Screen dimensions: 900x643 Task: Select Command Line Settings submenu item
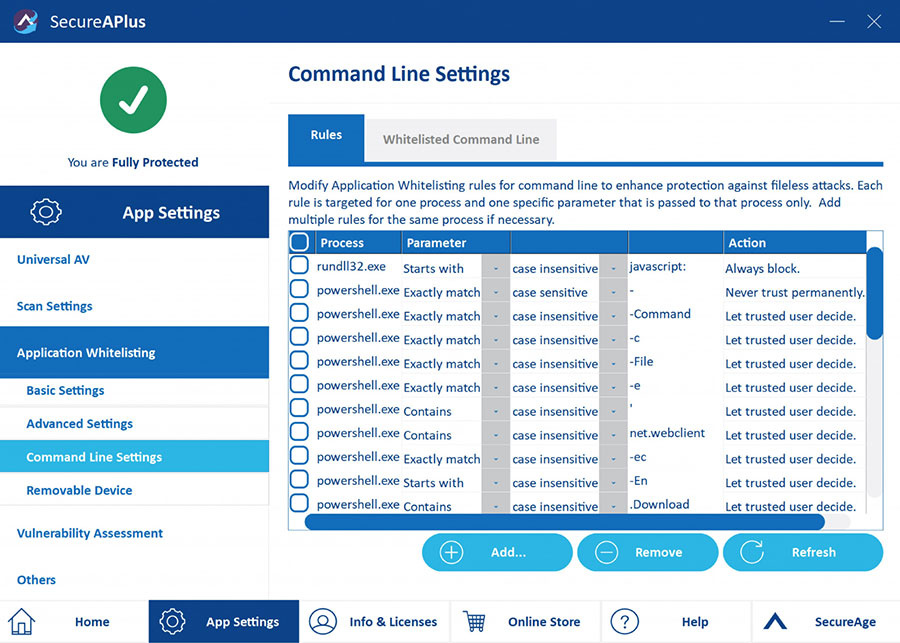134,457
